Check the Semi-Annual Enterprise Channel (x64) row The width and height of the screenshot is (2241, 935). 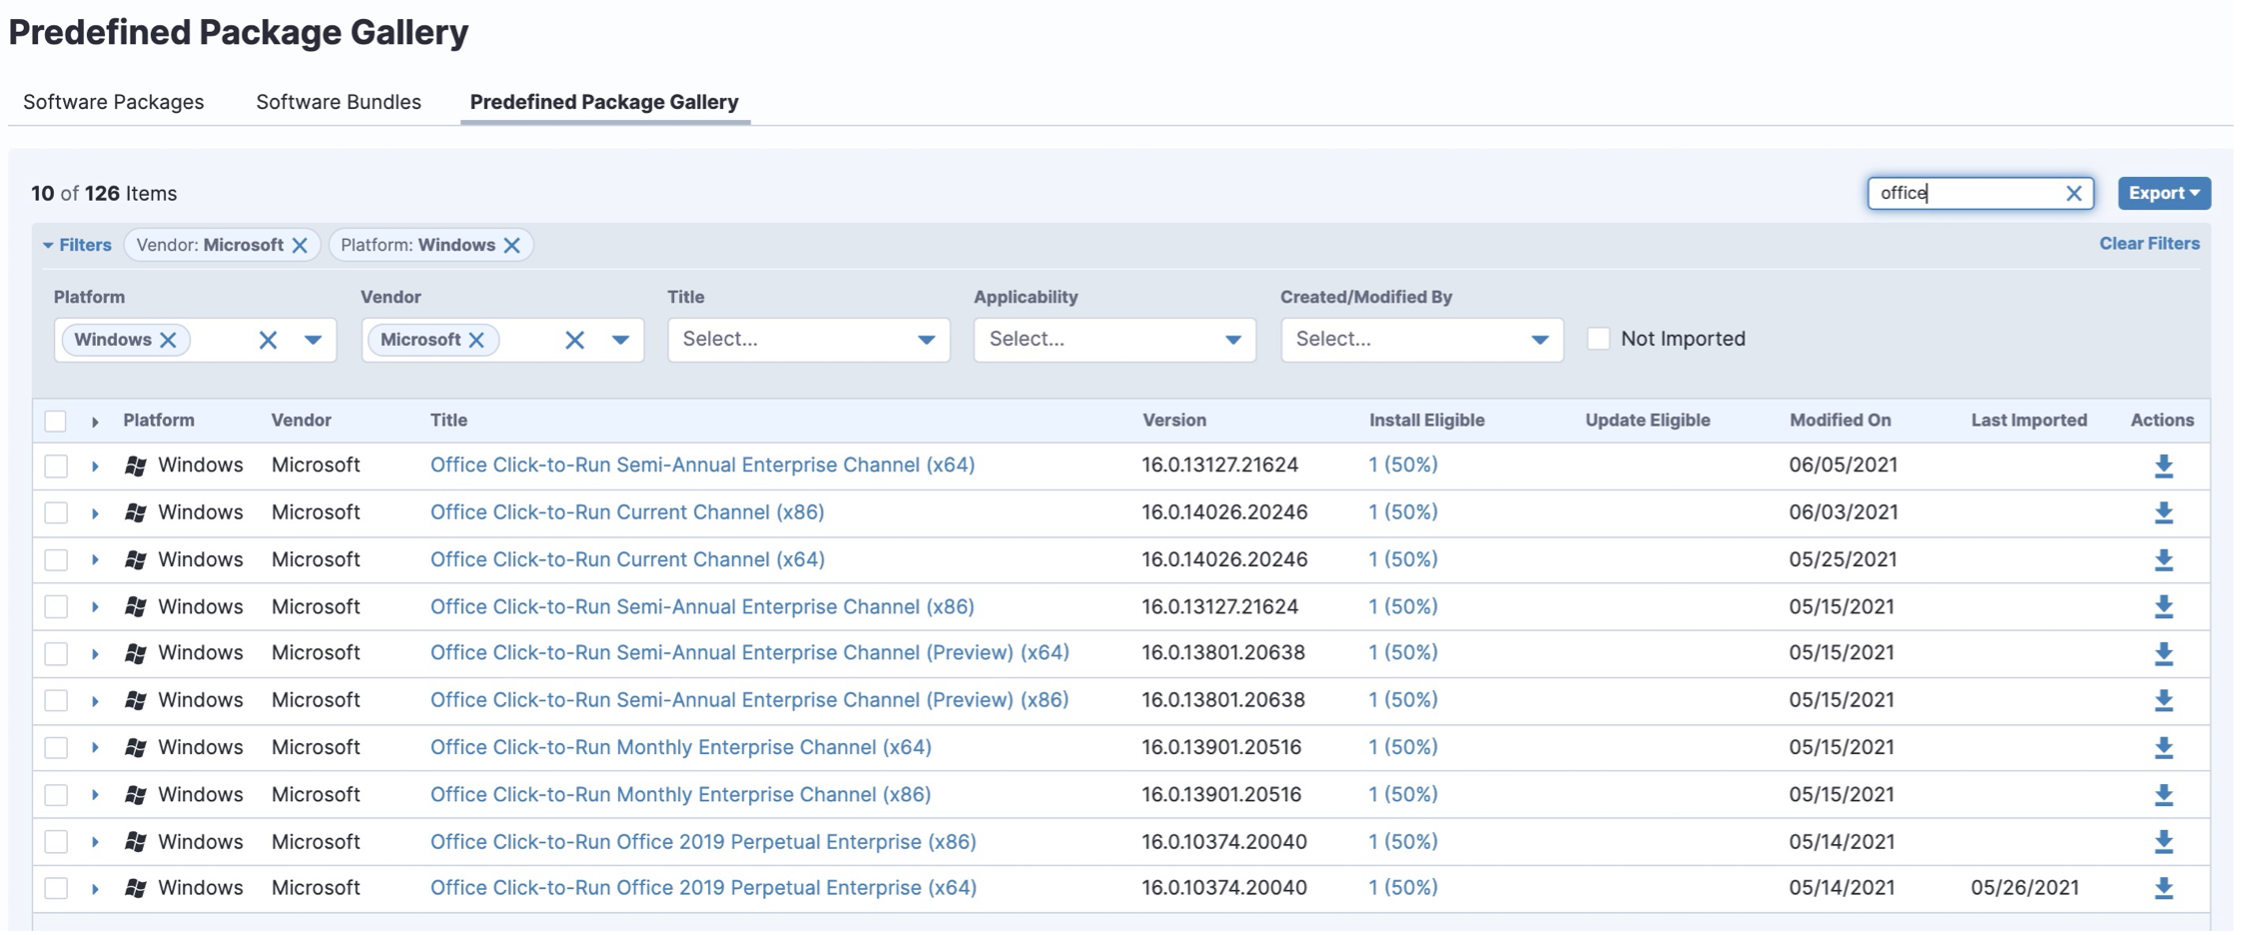pyautogui.click(x=56, y=466)
